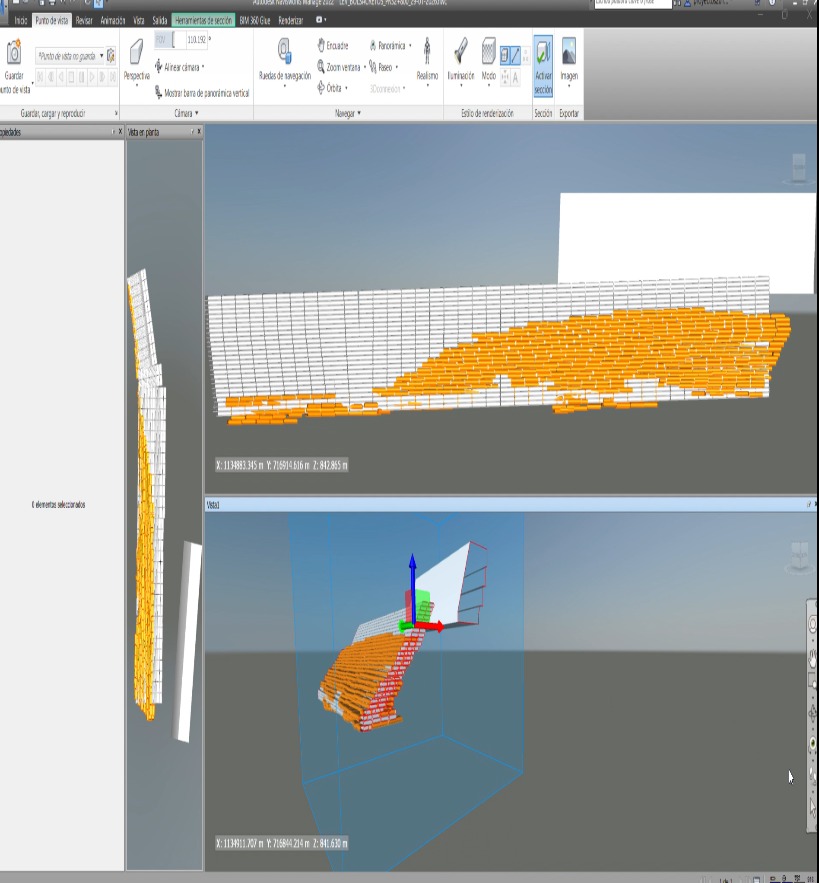Open the Herramientas de sección tab
The height and width of the screenshot is (883, 819).
pos(202,20)
